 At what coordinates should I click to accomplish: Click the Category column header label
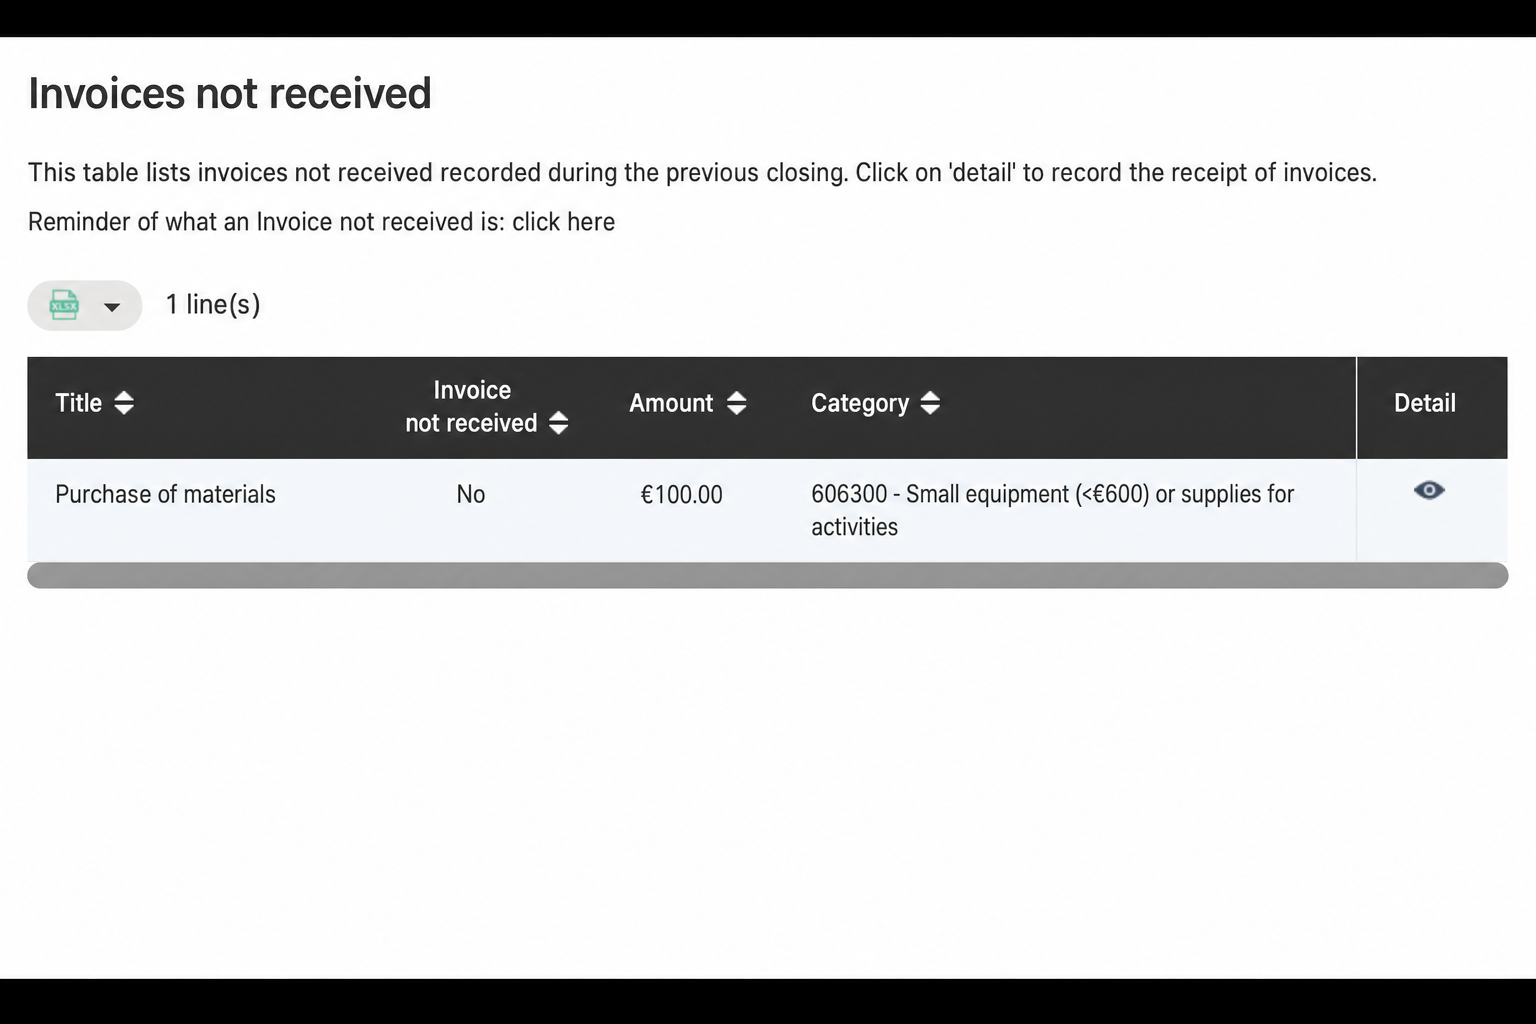point(860,404)
